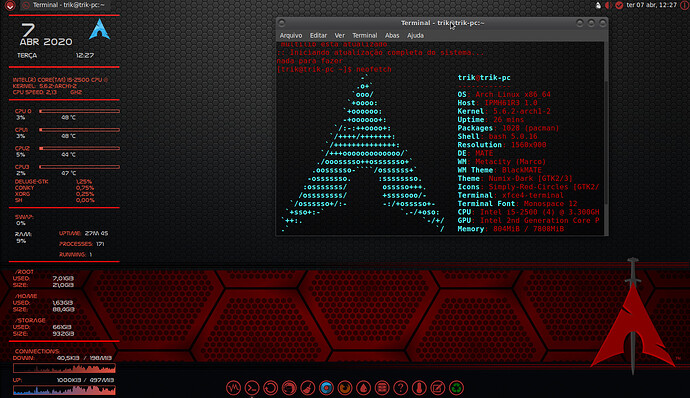
Task: Open the clock showing ter 07 abr, 12:27
Action: pos(651,5)
